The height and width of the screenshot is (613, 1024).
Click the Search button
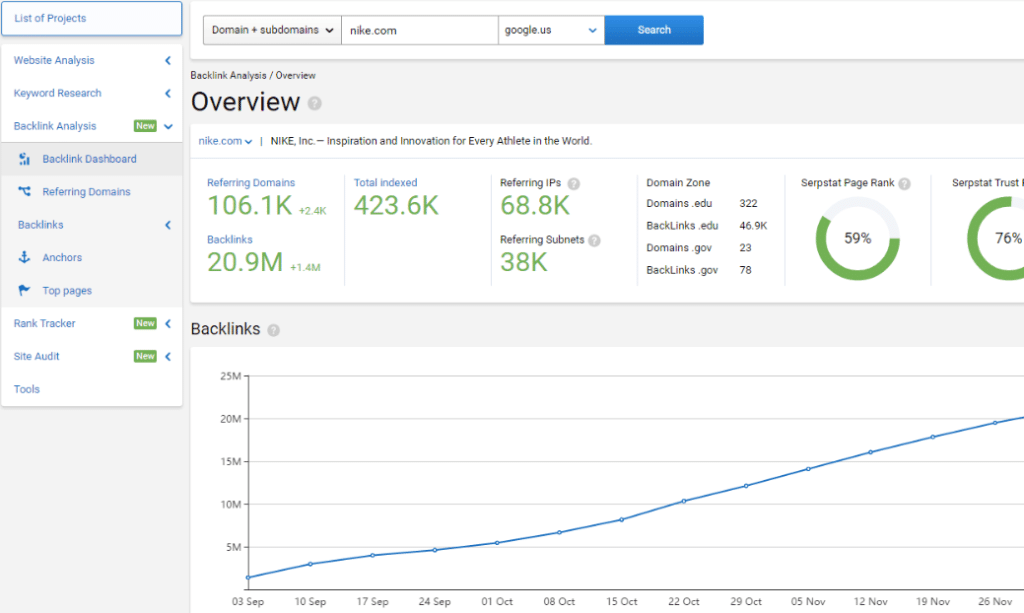654,30
